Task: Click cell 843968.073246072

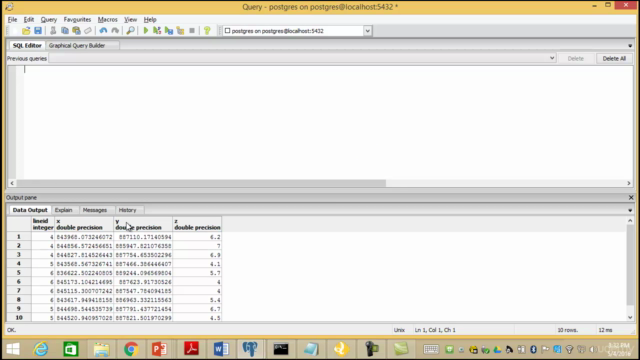Action: [x=84, y=237]
